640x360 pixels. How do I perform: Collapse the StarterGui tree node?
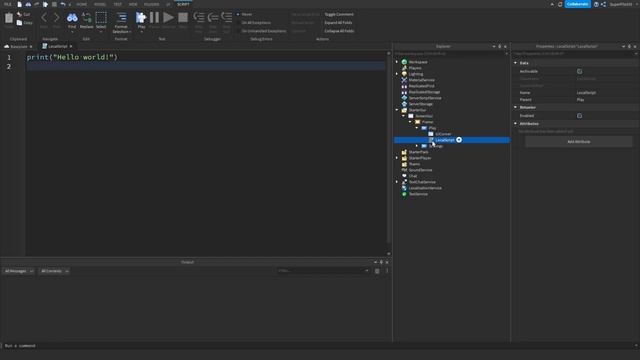397,110
